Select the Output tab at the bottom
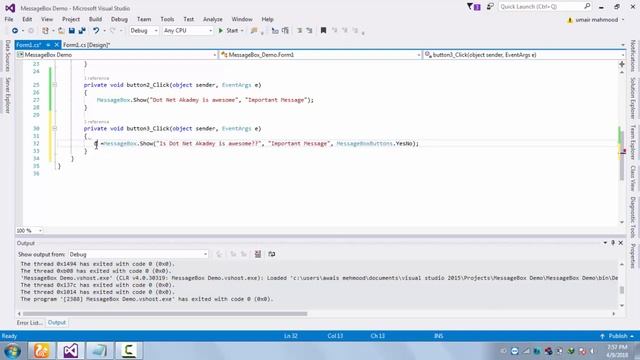 [57, 322]
